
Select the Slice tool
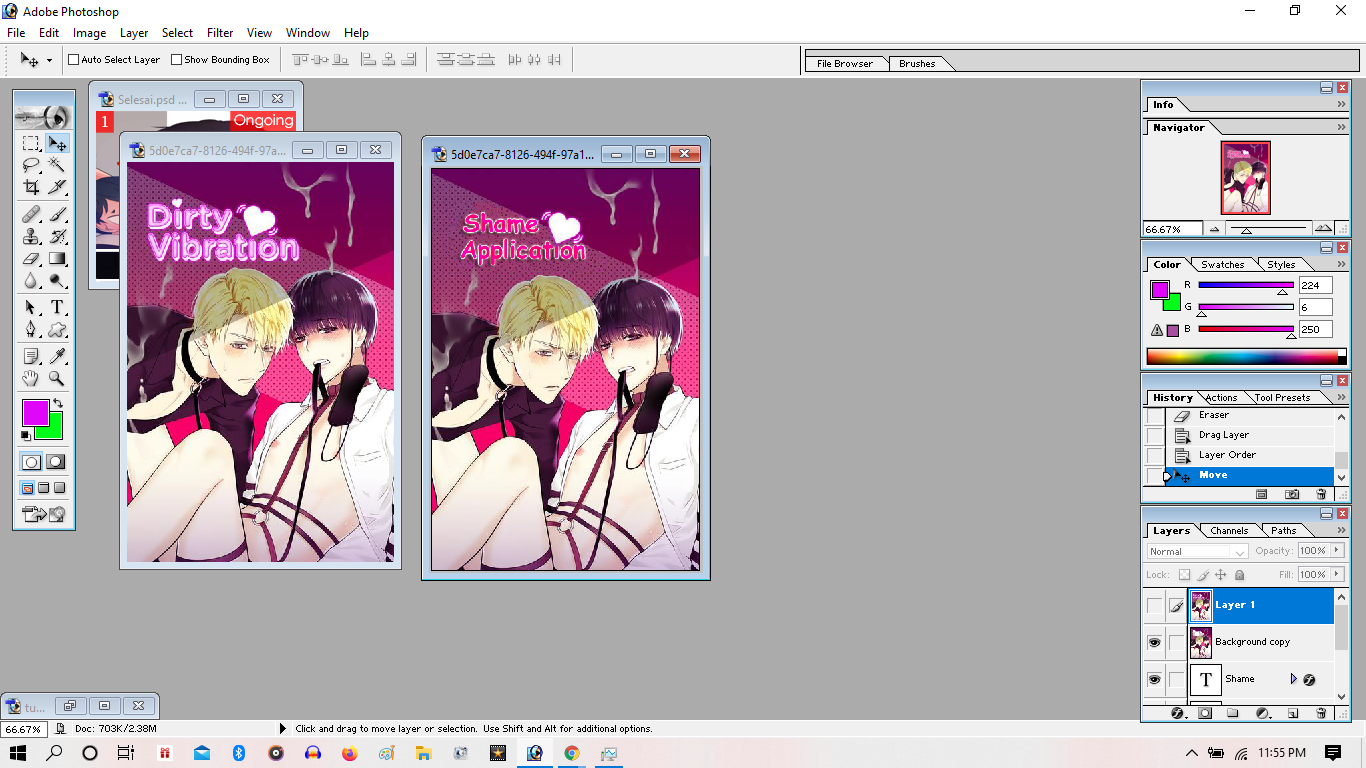coord(57,186)
